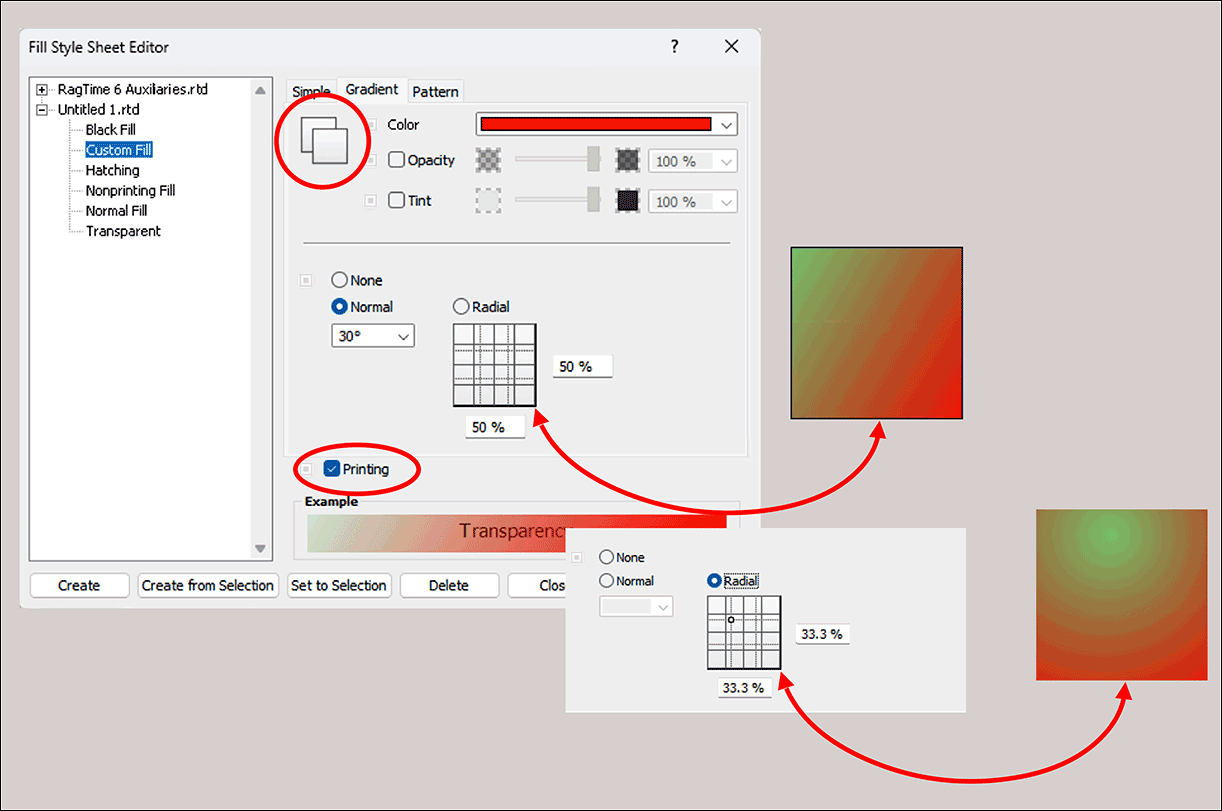Expand the RagTime 6 Auxiliaries.rtd node
Image resolution: width=1222 pixels, height=811 pixels.
42,90
